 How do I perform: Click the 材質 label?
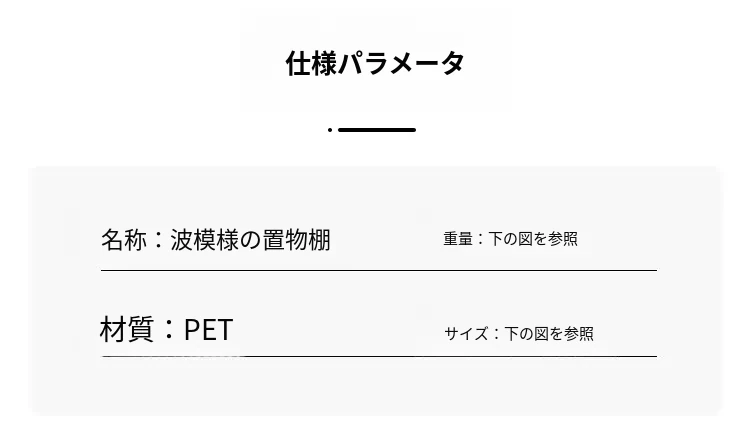click(x=123, y=329)
